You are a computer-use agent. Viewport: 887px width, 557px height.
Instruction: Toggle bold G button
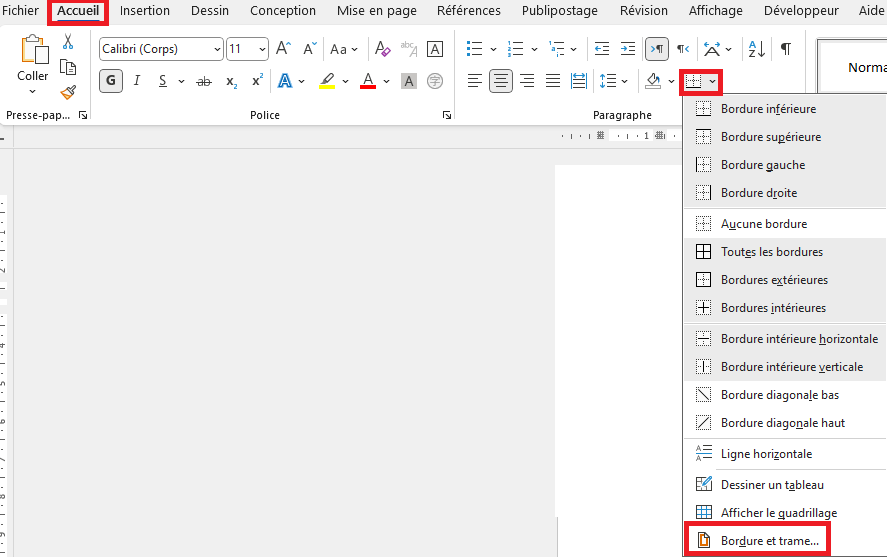coord(111,81)
